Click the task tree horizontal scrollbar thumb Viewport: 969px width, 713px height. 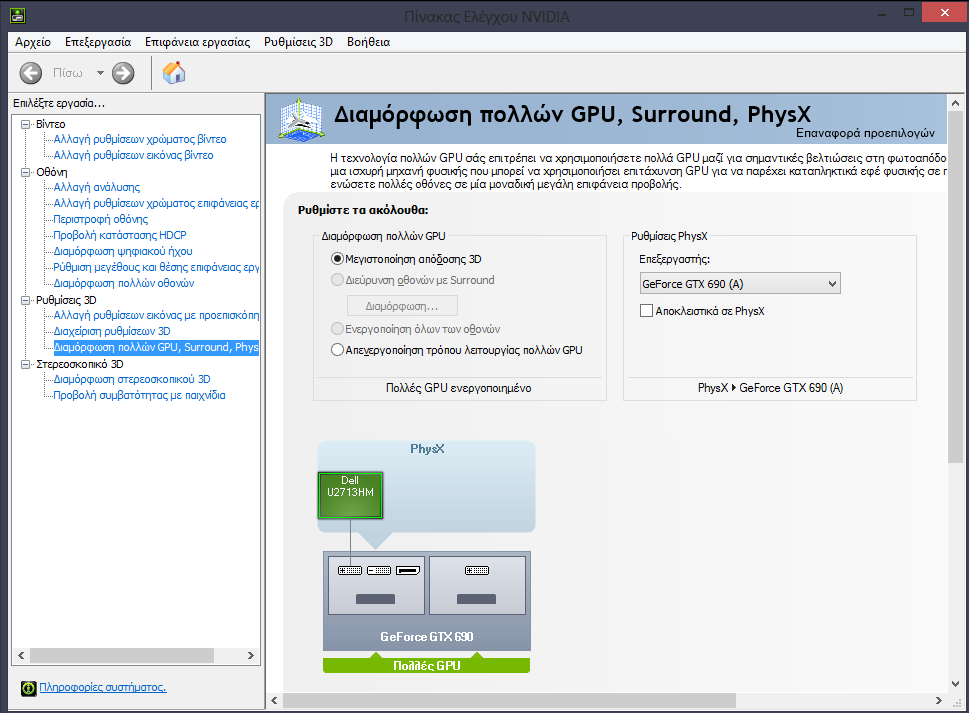122,656
